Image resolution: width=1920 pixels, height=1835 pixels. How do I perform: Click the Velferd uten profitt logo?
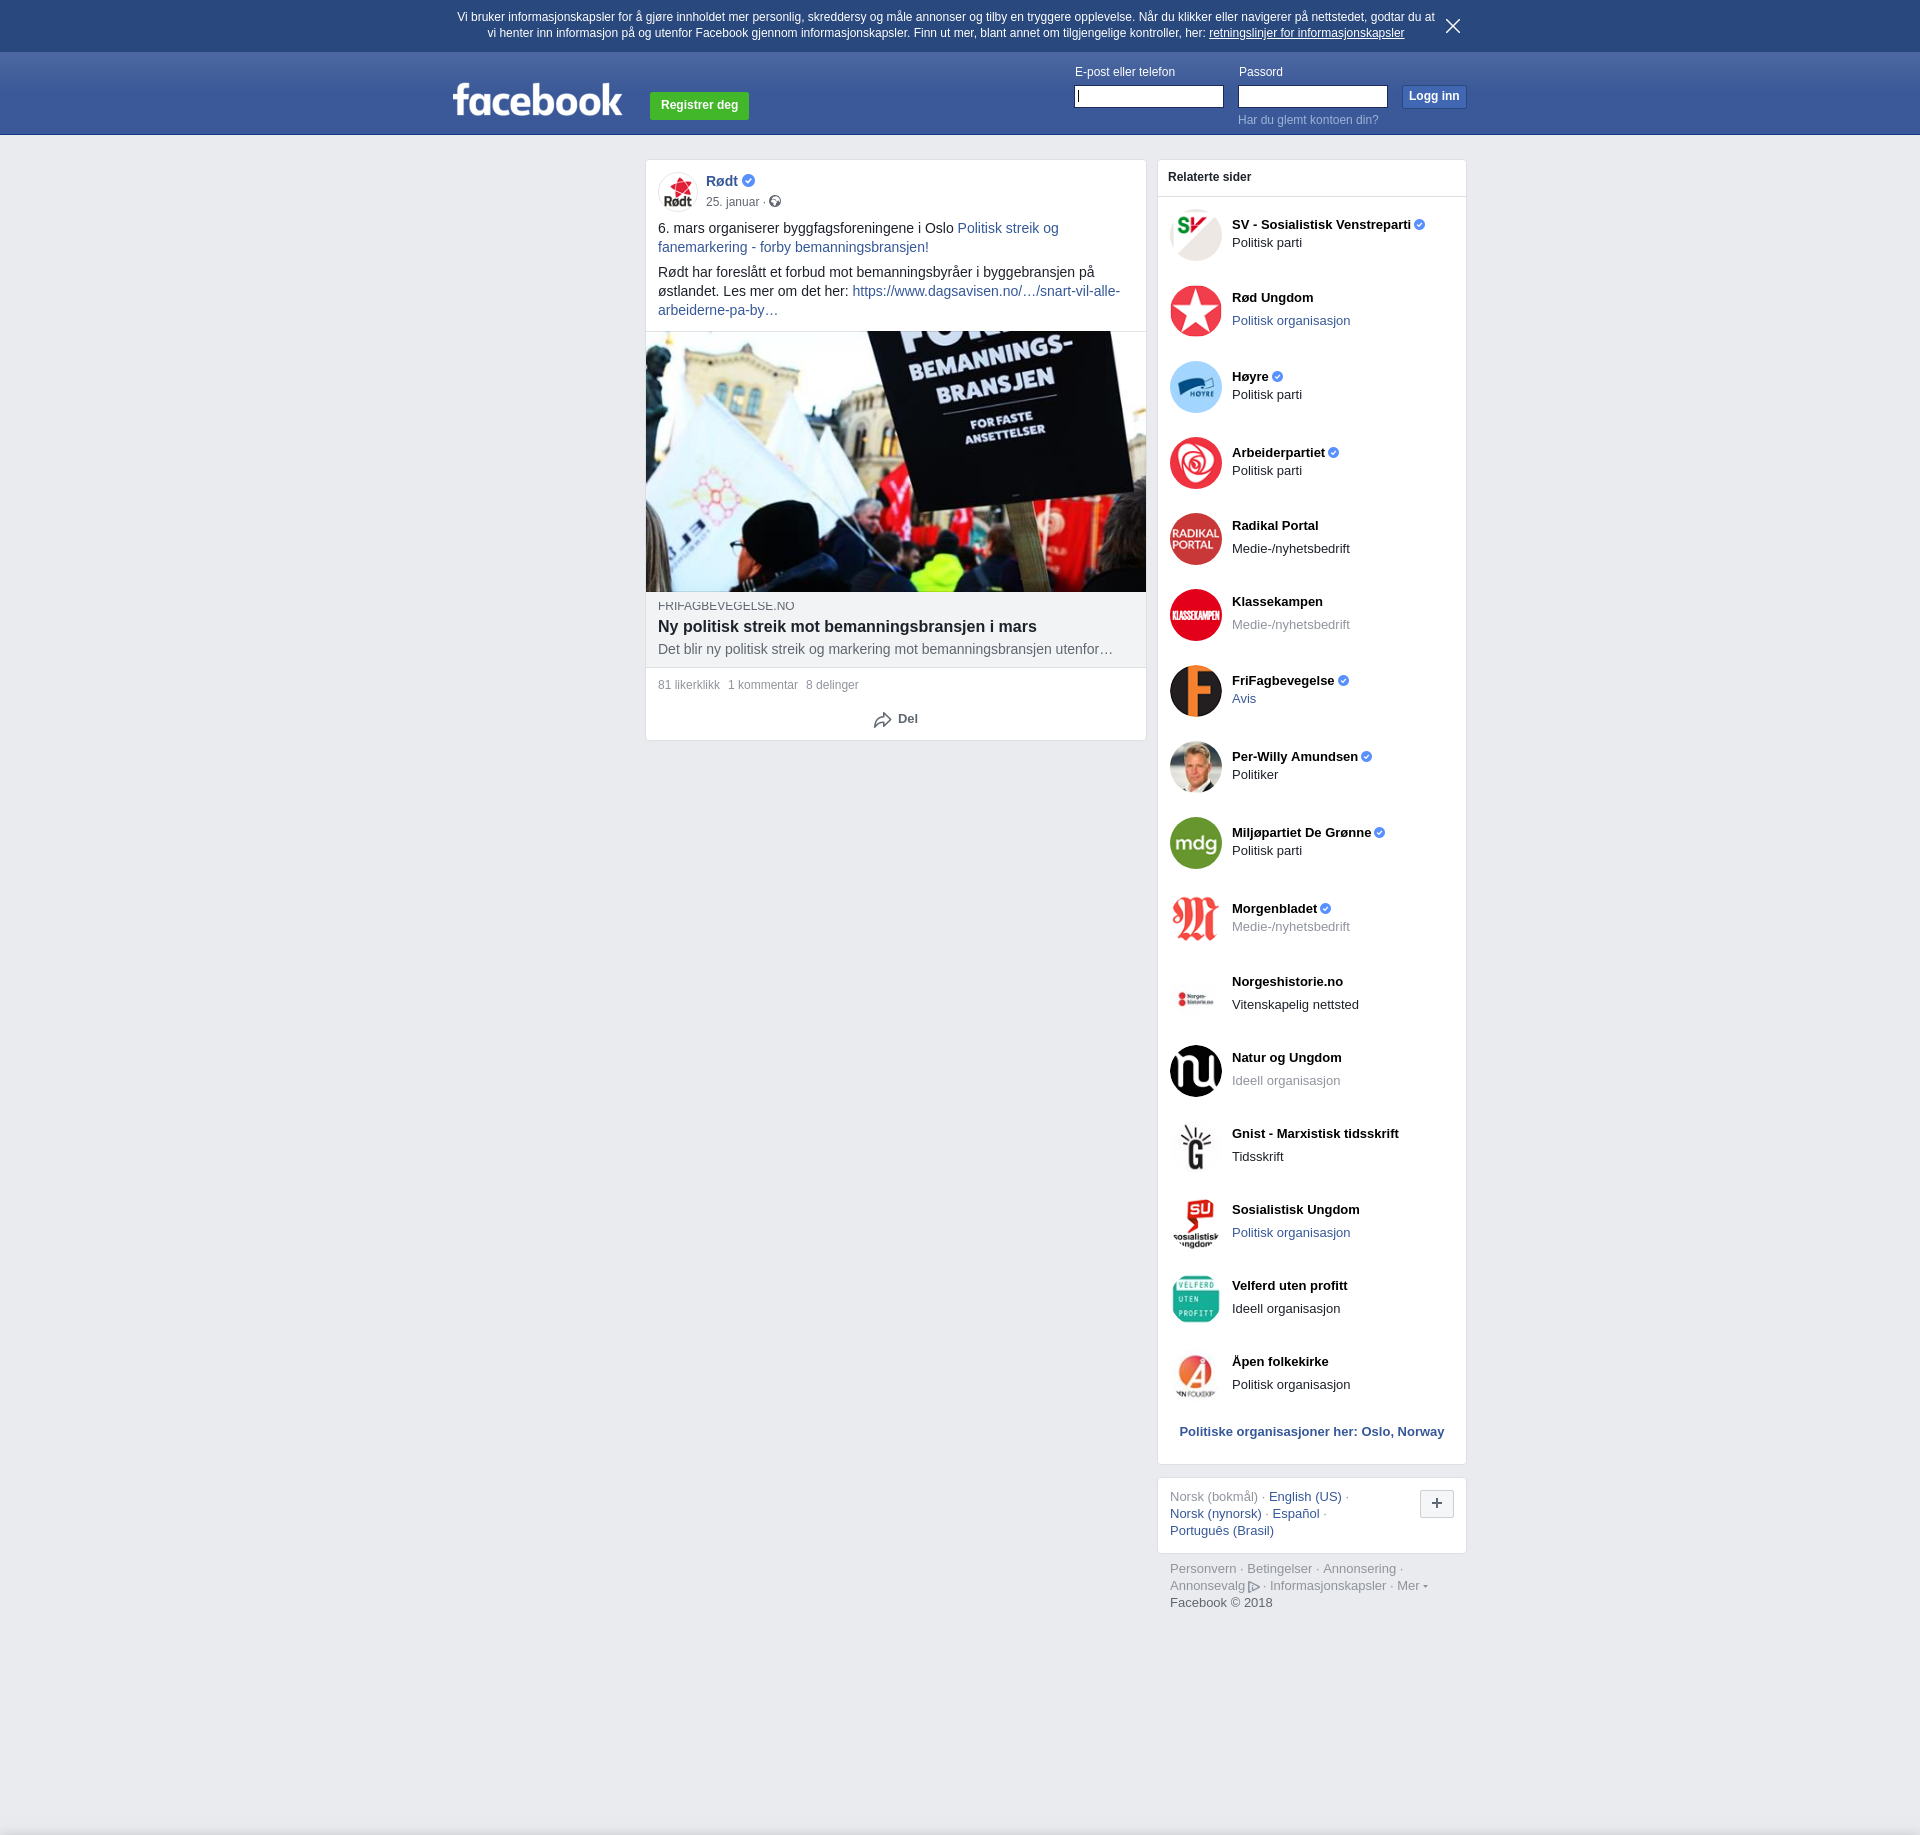tap(1196, 1299)
